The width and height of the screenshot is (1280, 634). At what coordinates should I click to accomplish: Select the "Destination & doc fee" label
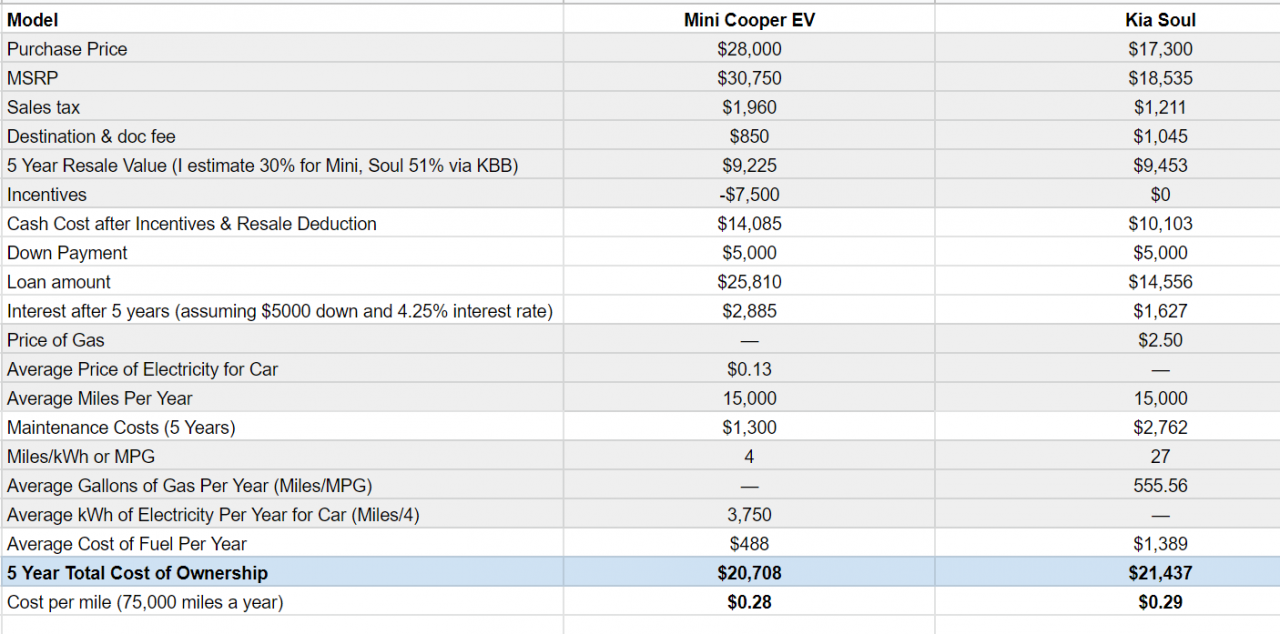tap(91, 136)
